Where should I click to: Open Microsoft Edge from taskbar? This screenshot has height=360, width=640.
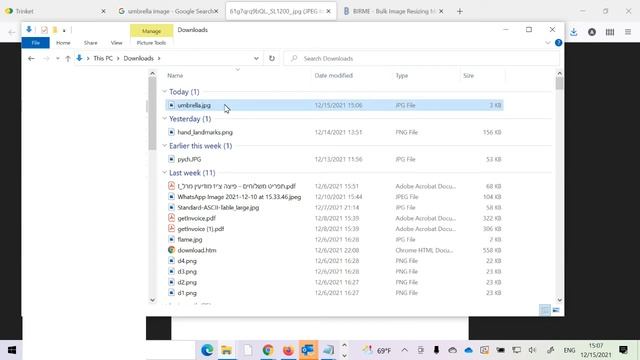(207, 350)
